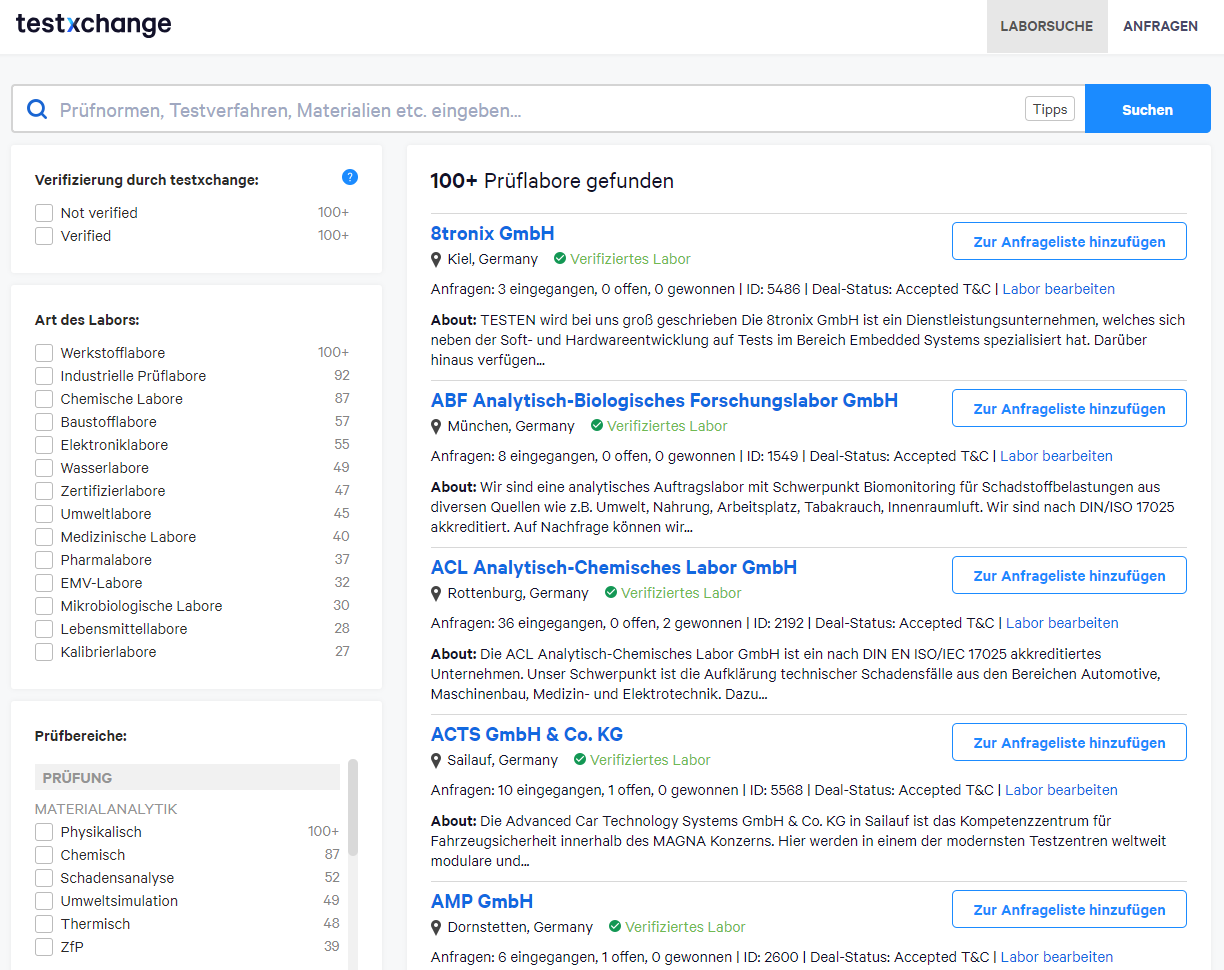Click the green verified checkmark for 8tronix GmbH
The width and height of the screenshot is (1224, 970).
coord(560,259)
